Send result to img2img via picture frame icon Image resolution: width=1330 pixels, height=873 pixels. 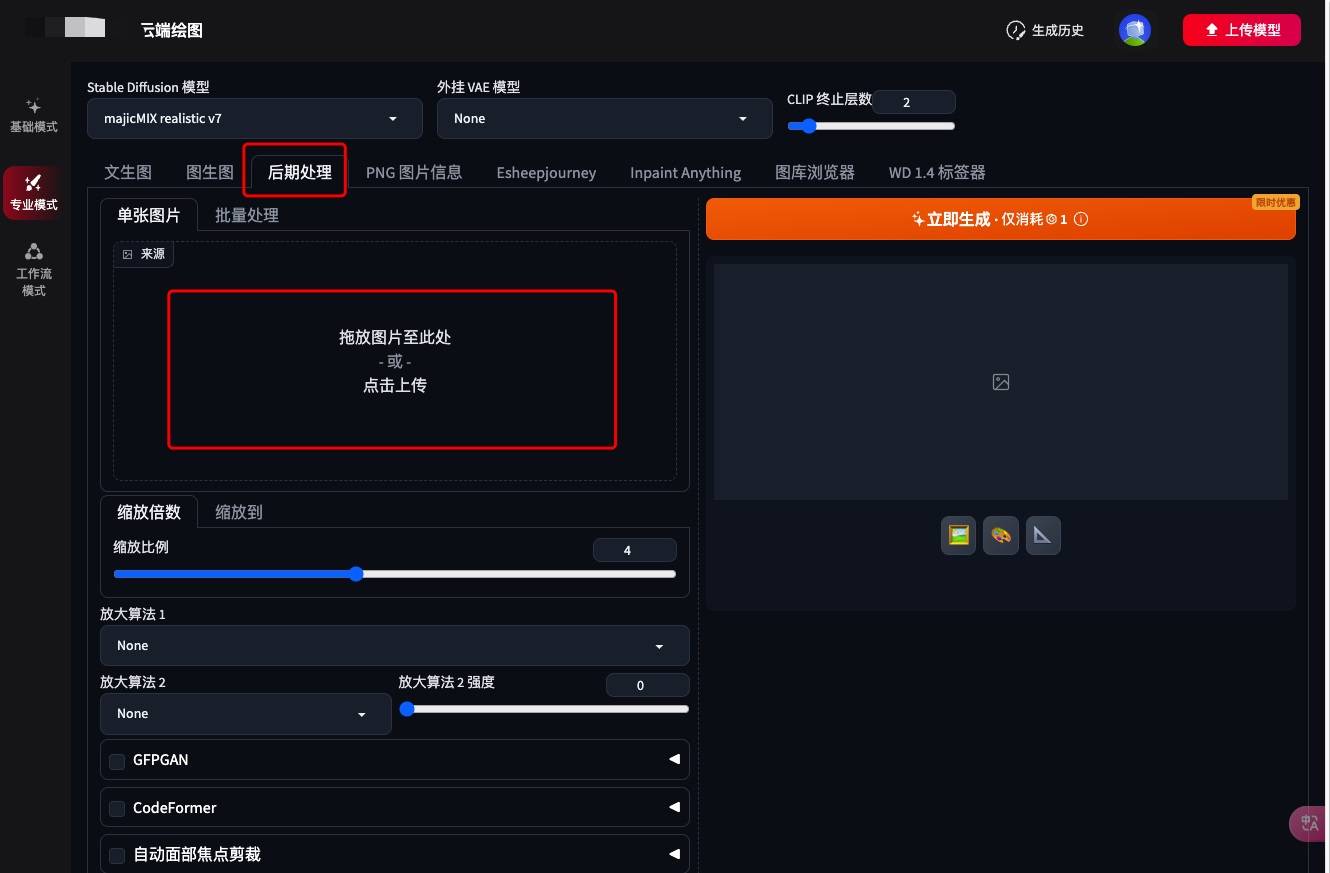coord(958,535)
